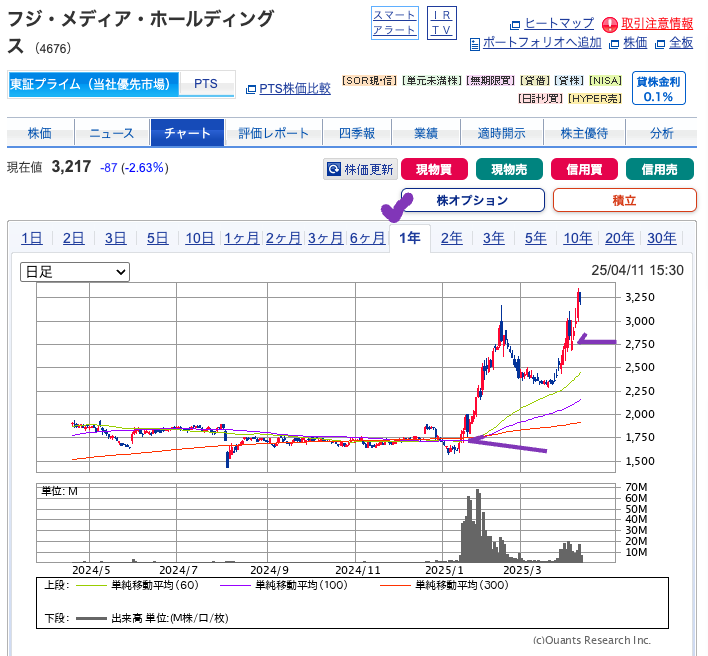Open the 取引注意情報 link
Screen dimensions: 708x656
tap(657, 23)
